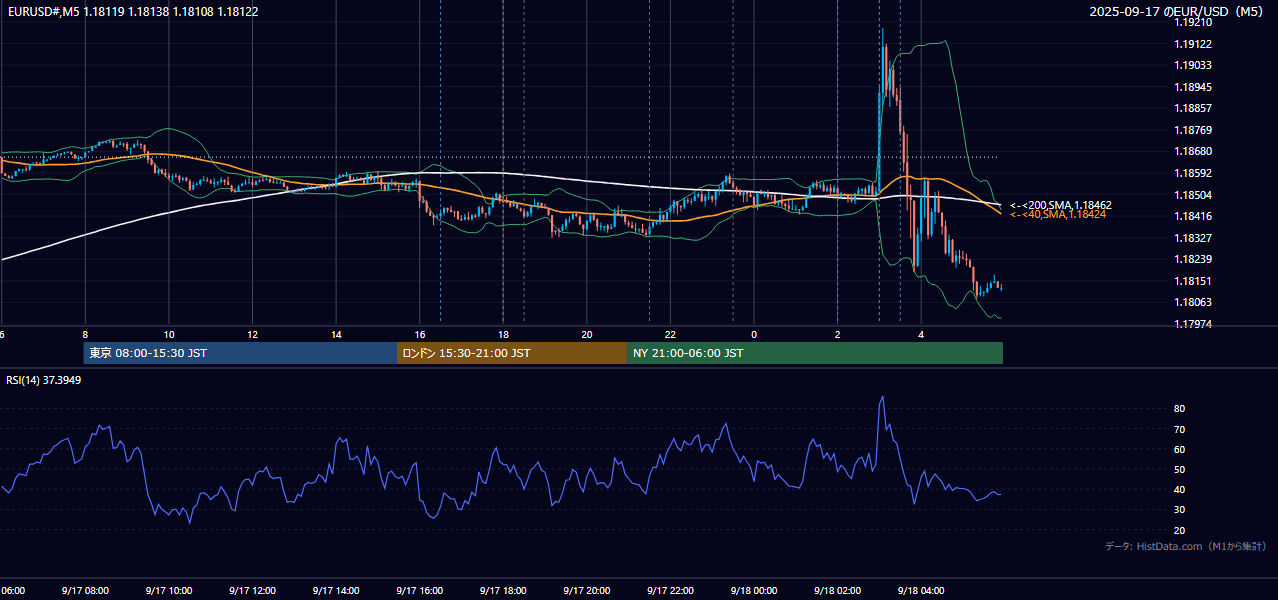The image size is (1278, 600).
Task: Click price axis value 1.18416
Action: (x=1194, y=216)
